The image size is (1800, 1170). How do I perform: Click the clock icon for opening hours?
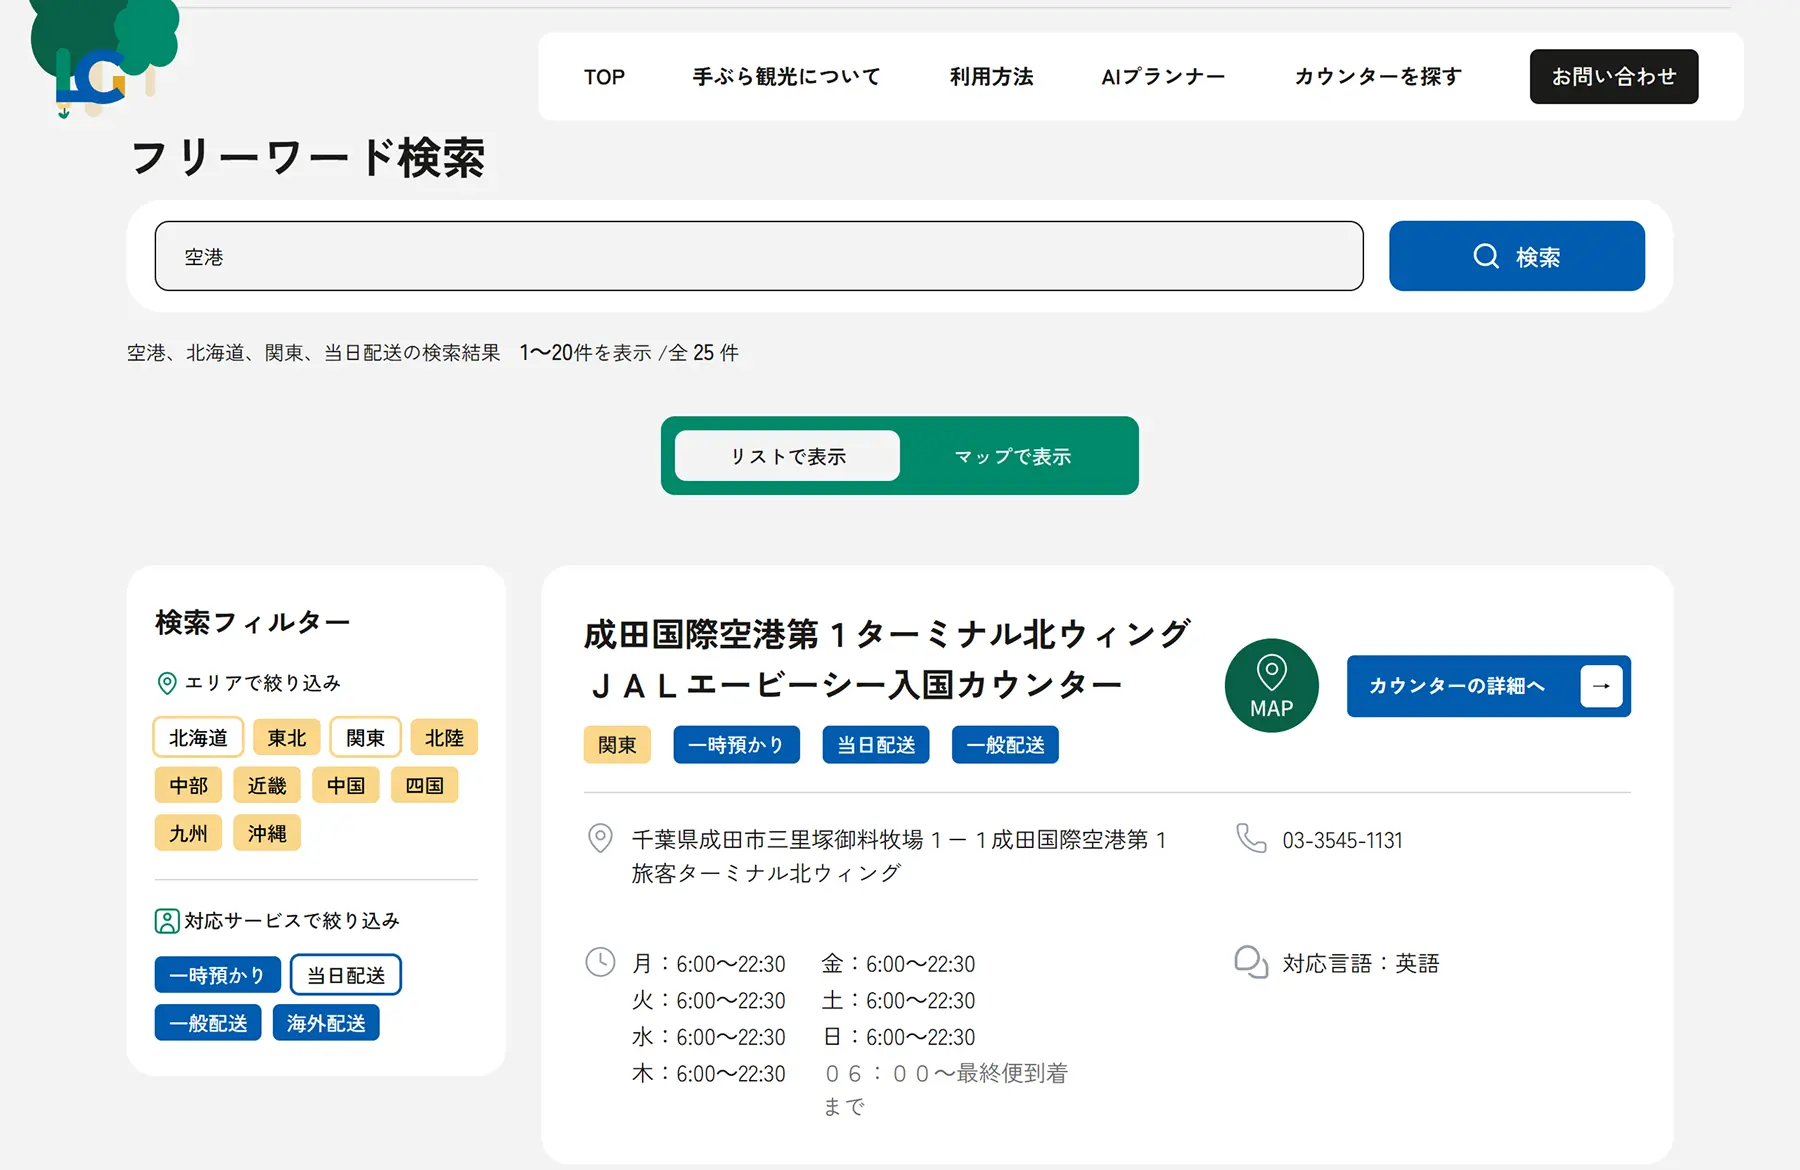coord(600,962)
